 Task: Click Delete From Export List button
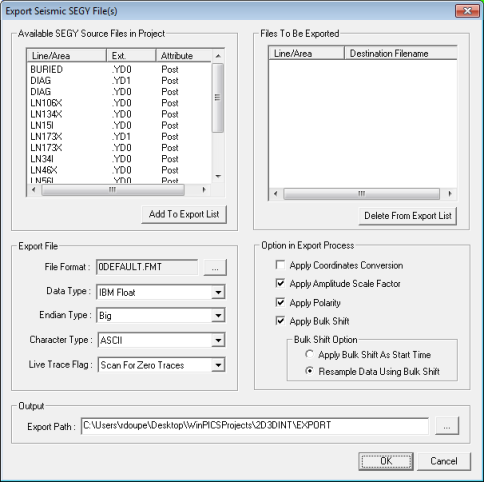tap(408, 216)
